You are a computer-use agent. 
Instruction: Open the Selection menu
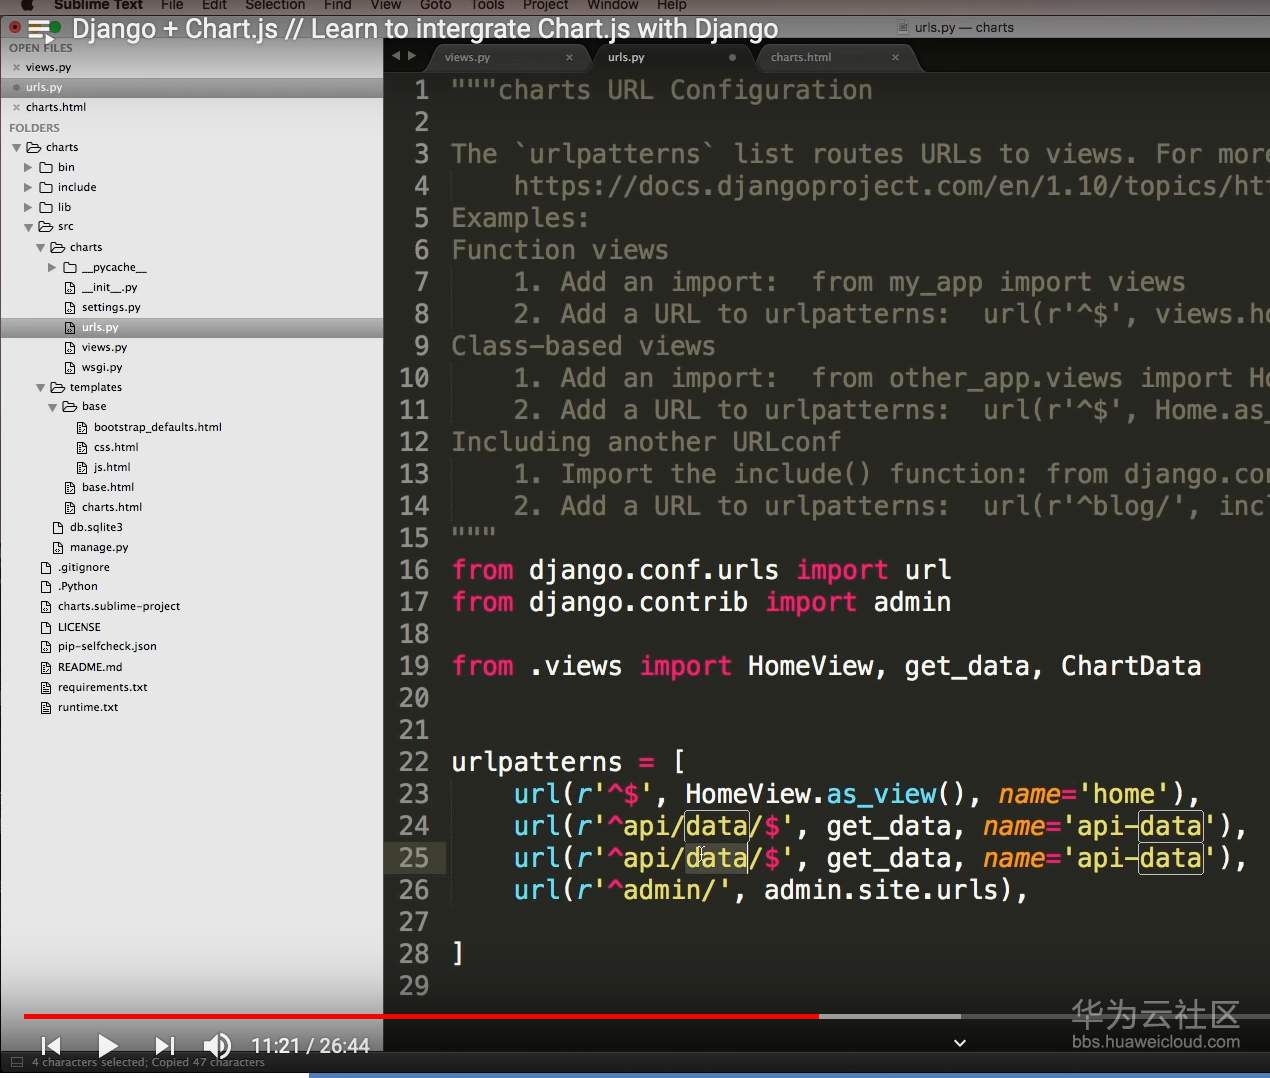pyautogui.click(x=275, y=5)
